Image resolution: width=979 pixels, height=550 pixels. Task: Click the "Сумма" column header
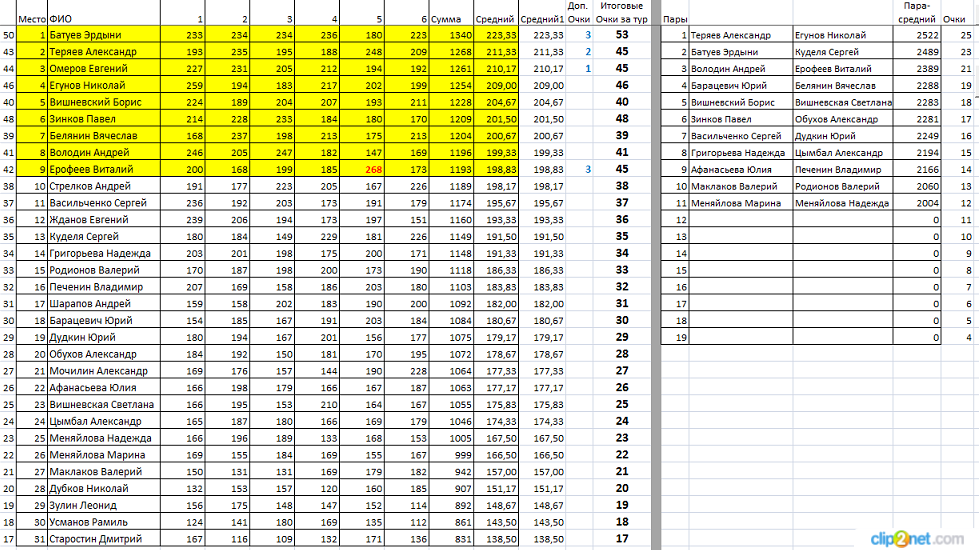pos(446,19)
